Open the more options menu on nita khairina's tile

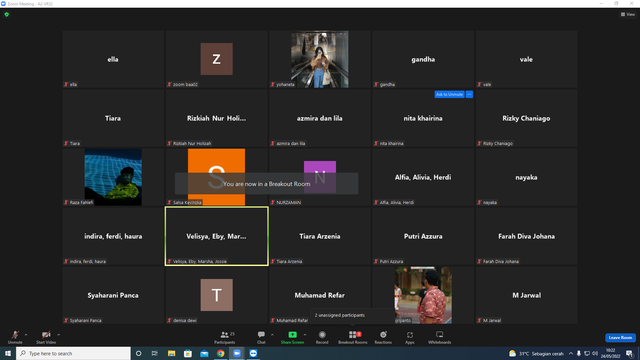pyautogui.click(x=469, y=94)
